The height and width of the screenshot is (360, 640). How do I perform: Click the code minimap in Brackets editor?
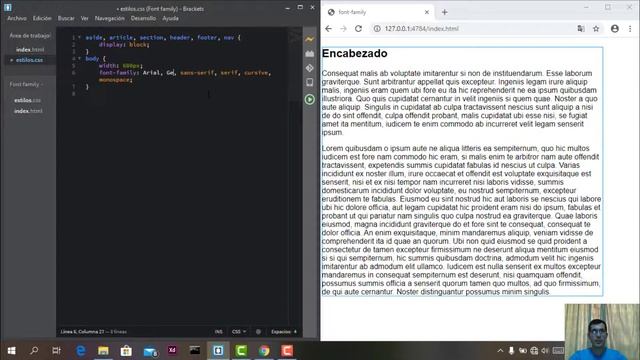[x=295, y=64]
